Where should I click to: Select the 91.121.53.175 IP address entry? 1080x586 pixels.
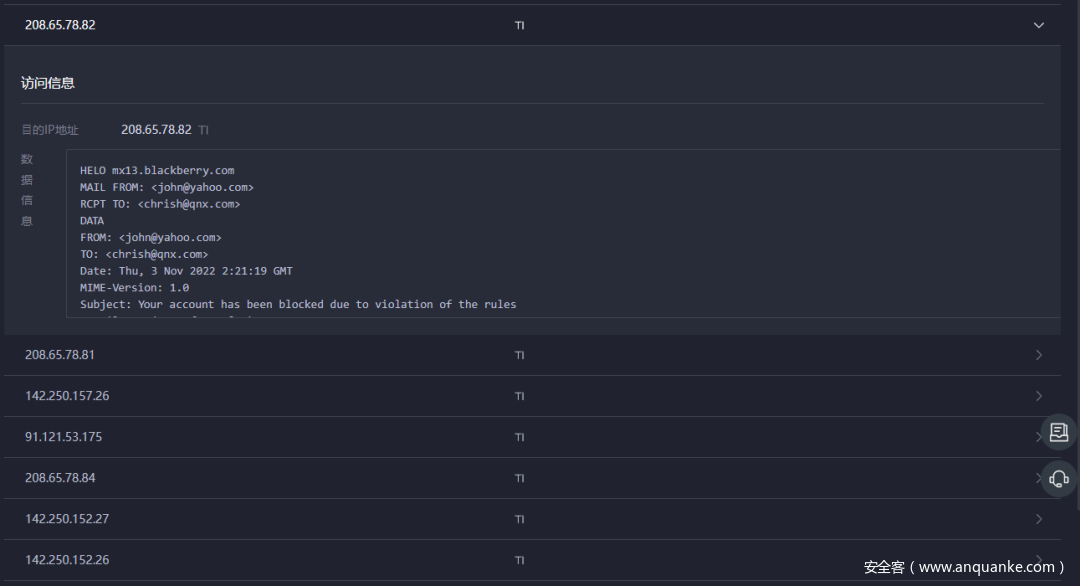[63, 437]
